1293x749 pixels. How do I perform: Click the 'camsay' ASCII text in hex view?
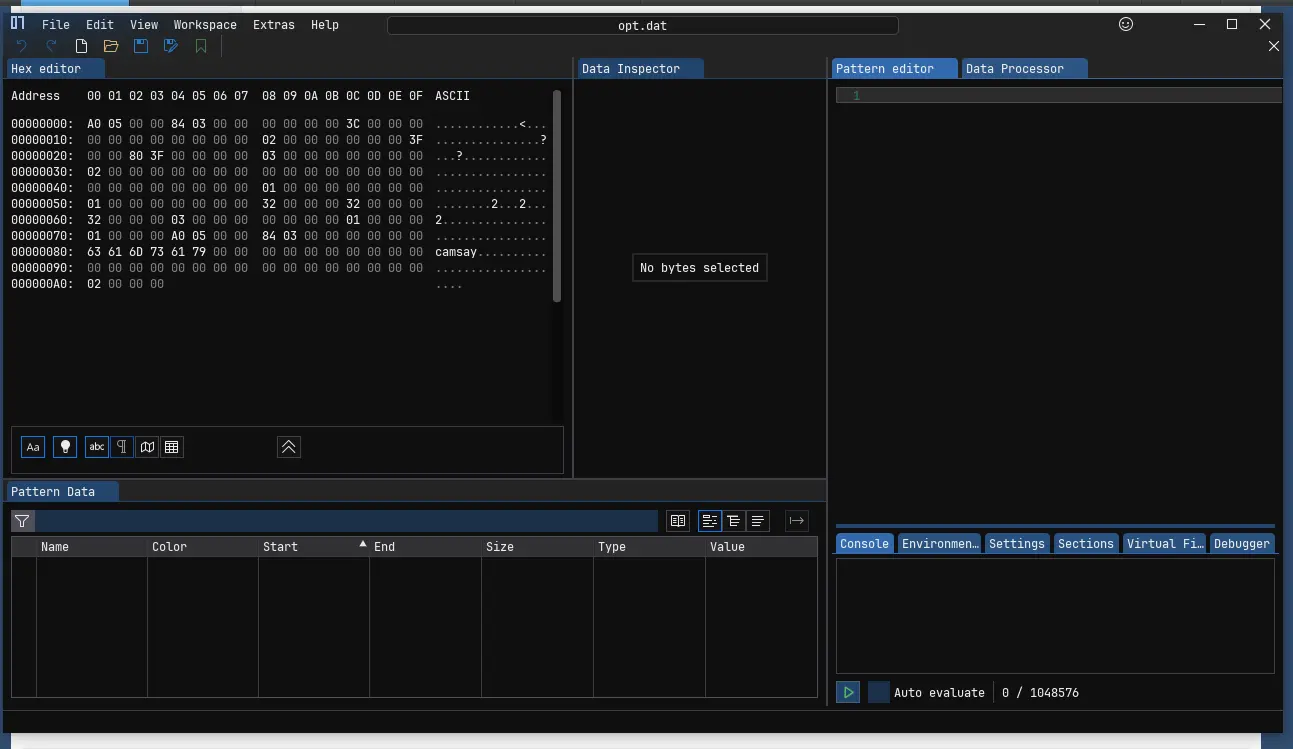pos(456,252)
